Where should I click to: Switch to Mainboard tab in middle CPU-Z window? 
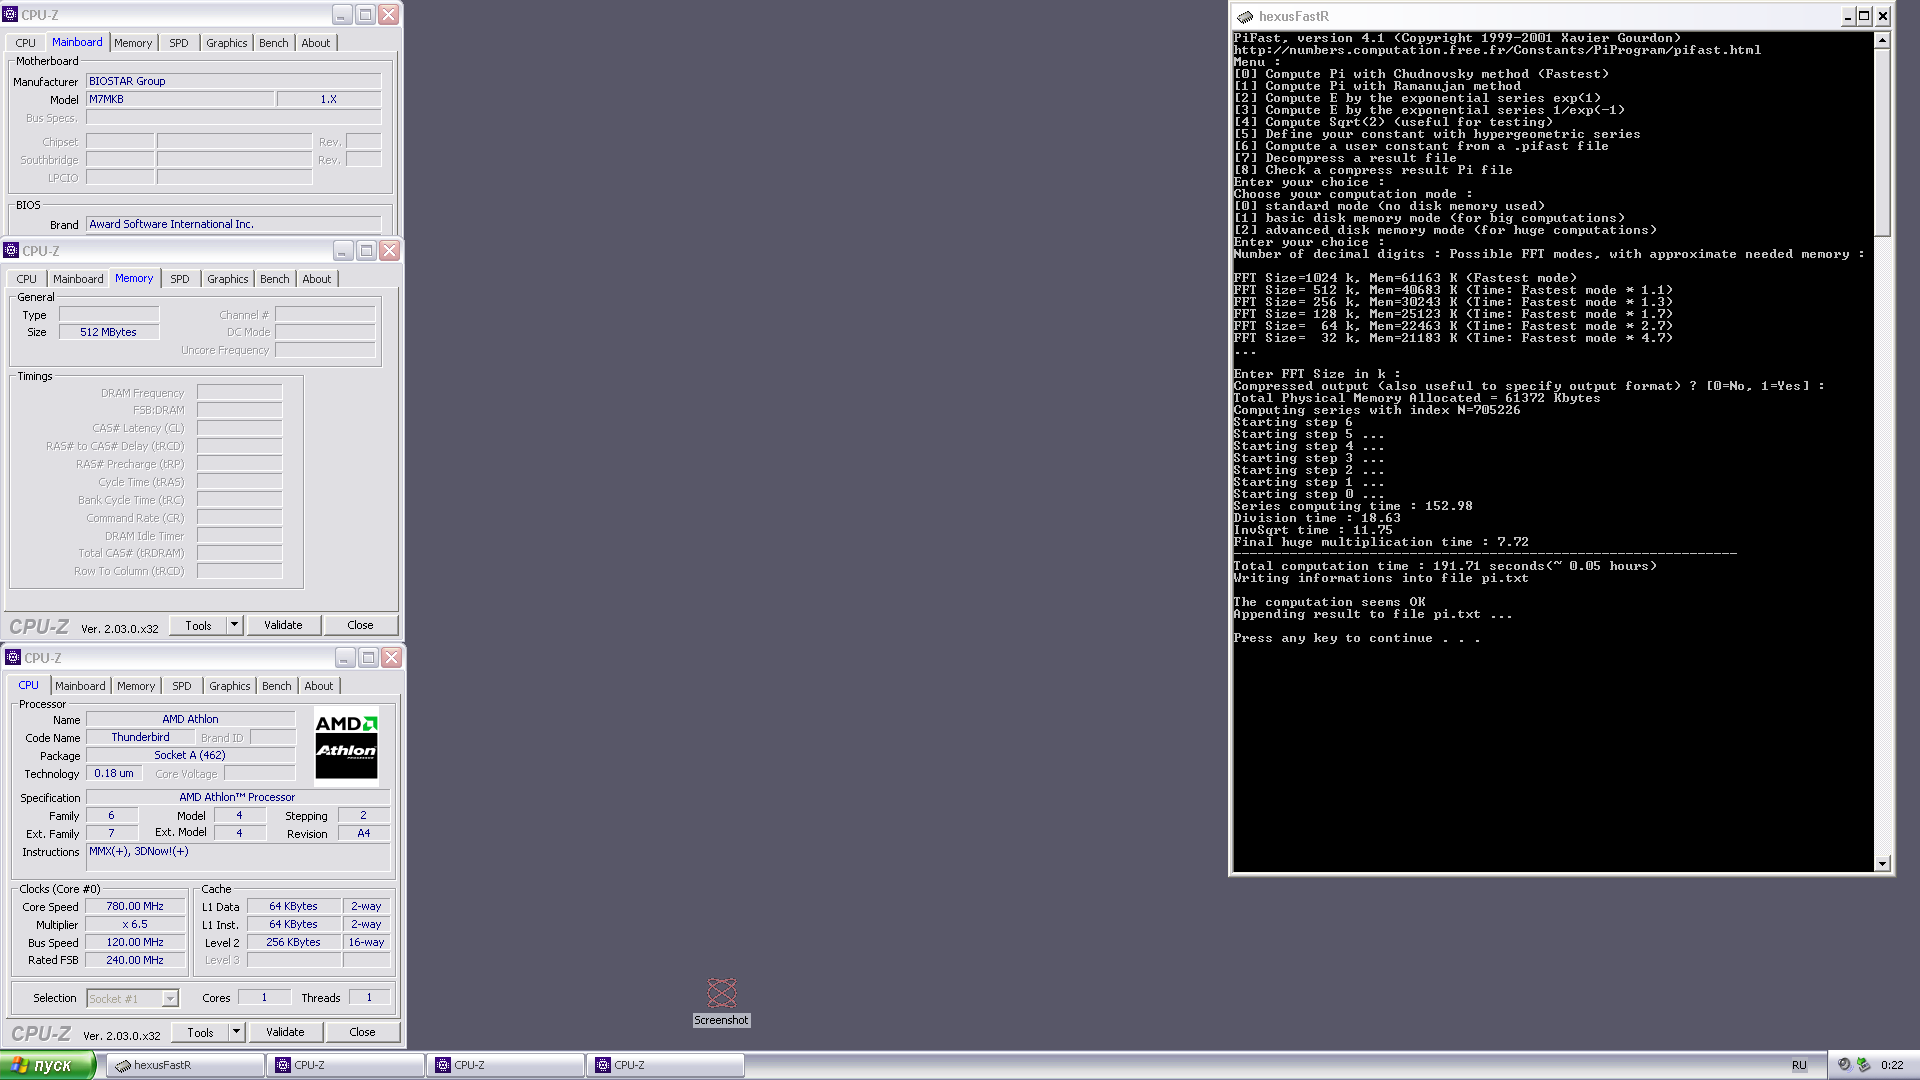[78, 279]
